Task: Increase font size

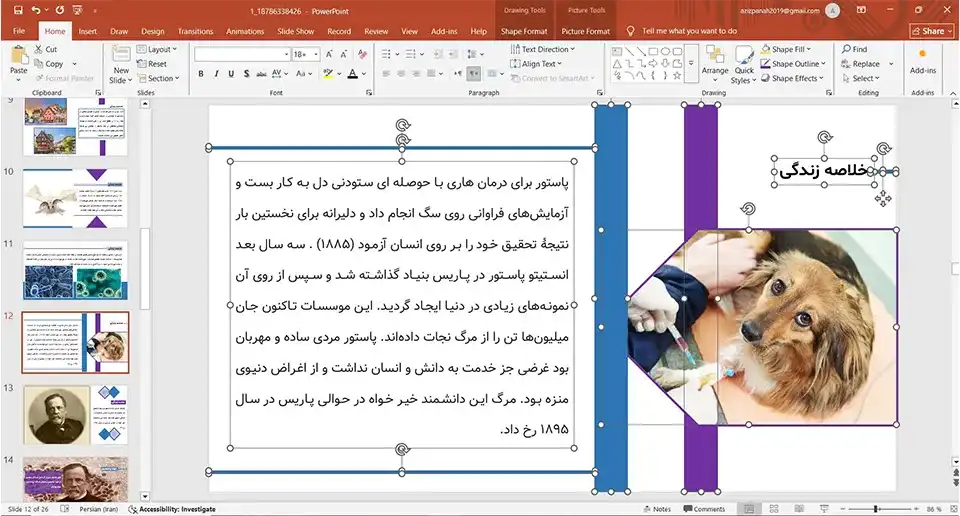Action: pos(329,54)
